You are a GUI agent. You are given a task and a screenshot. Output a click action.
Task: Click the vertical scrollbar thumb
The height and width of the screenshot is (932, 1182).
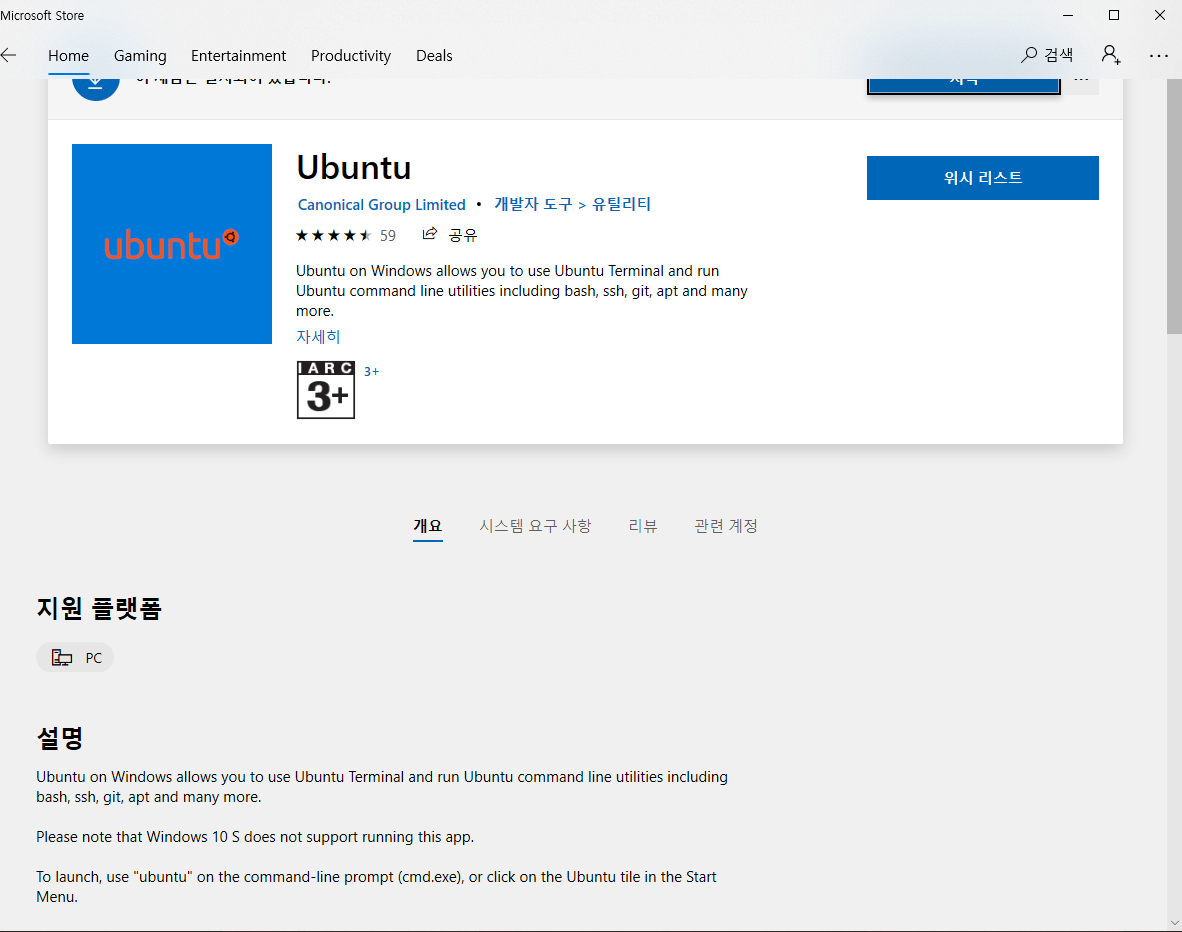(x=1174, y=205)
